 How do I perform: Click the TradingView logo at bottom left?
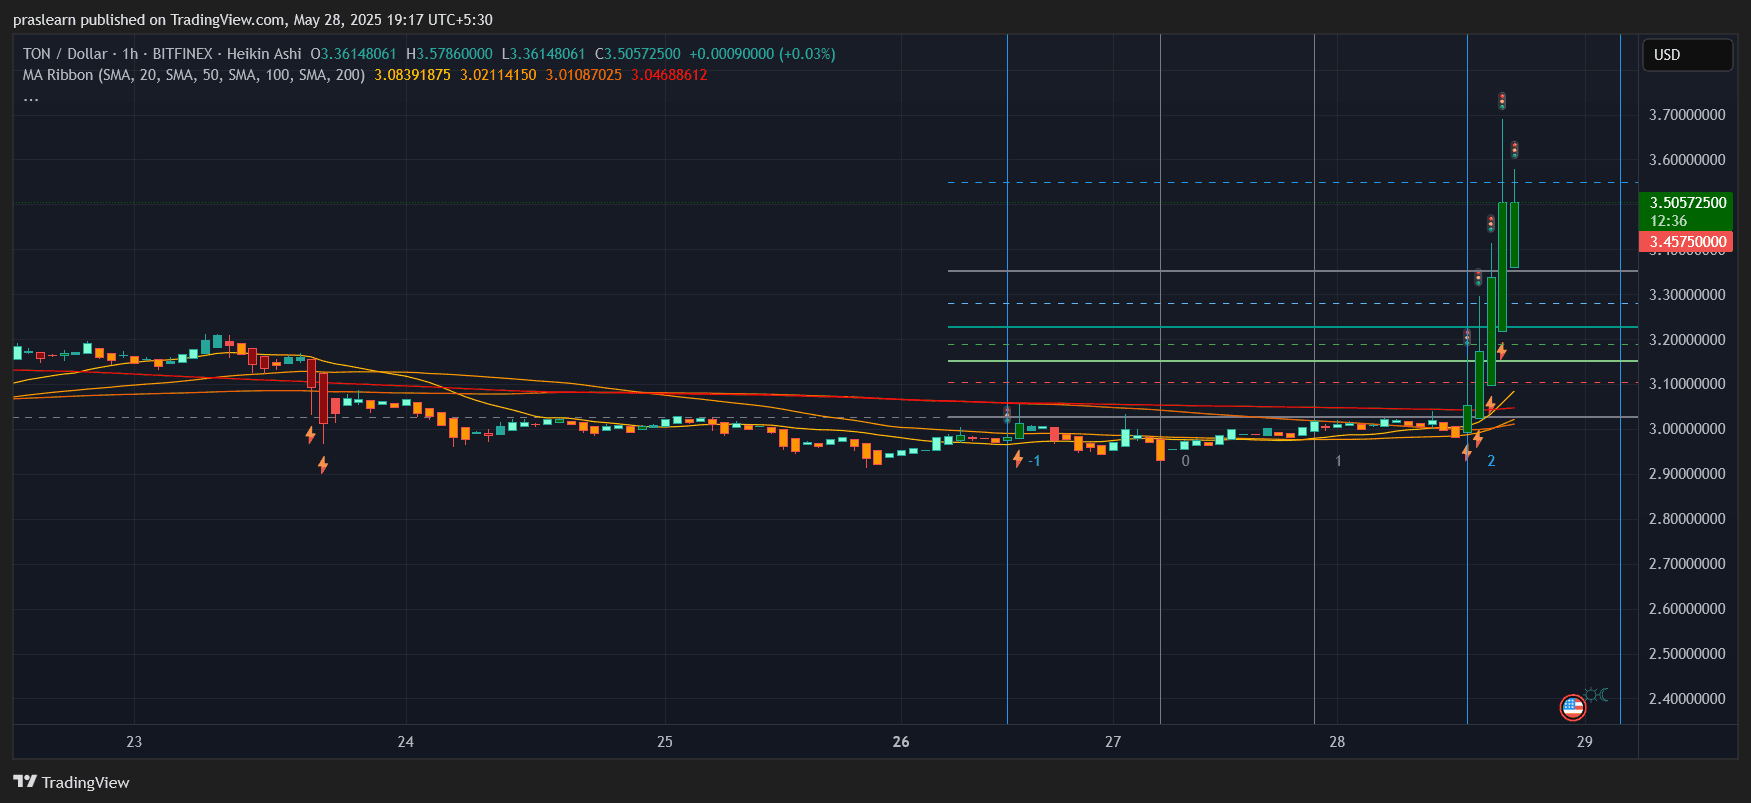pos(71,782)
